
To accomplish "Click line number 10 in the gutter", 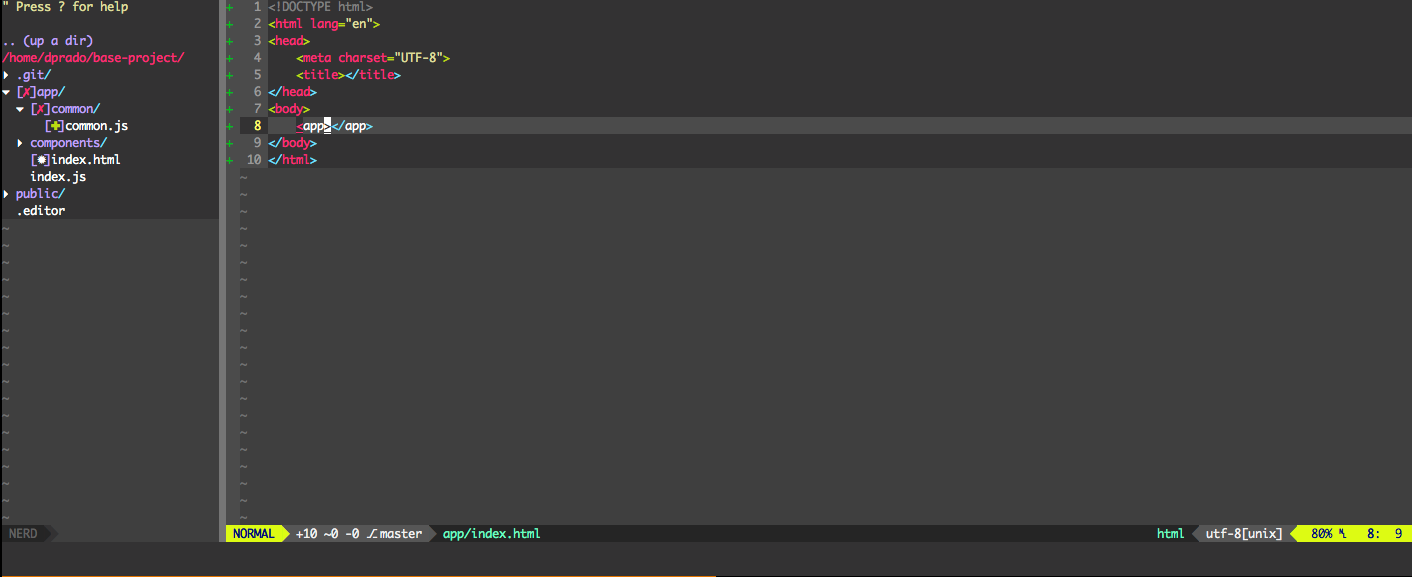I will tap(254, 160).
